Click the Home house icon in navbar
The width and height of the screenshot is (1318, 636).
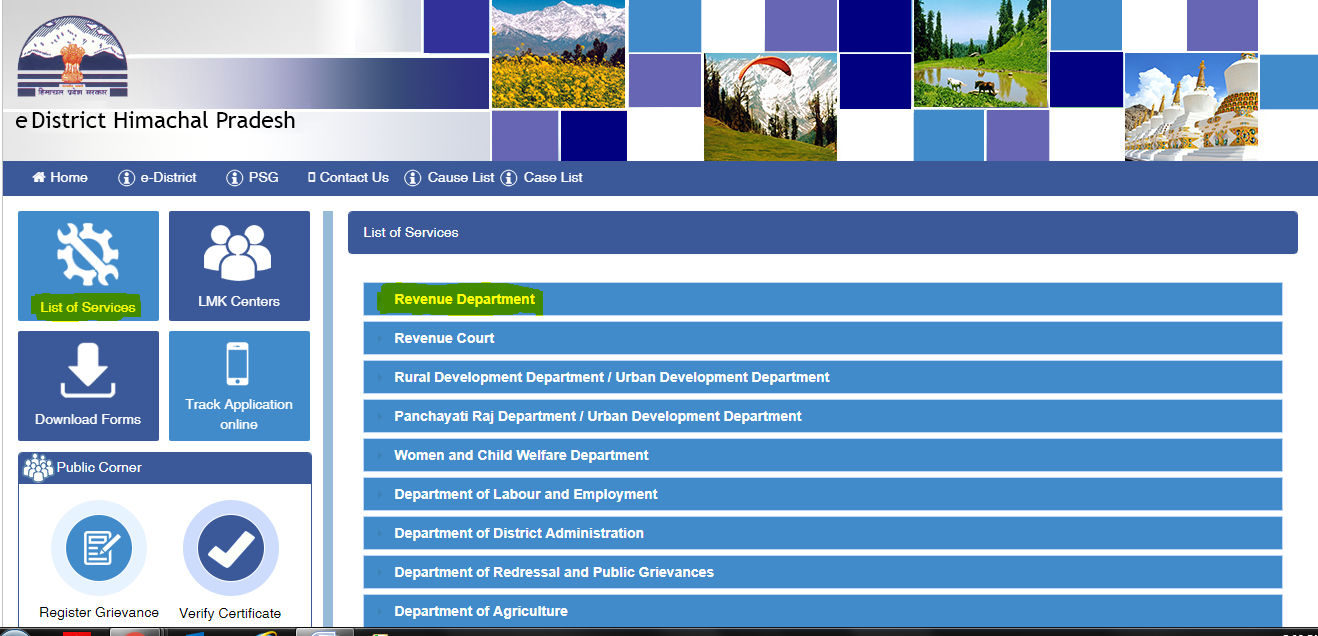point(38,177)
